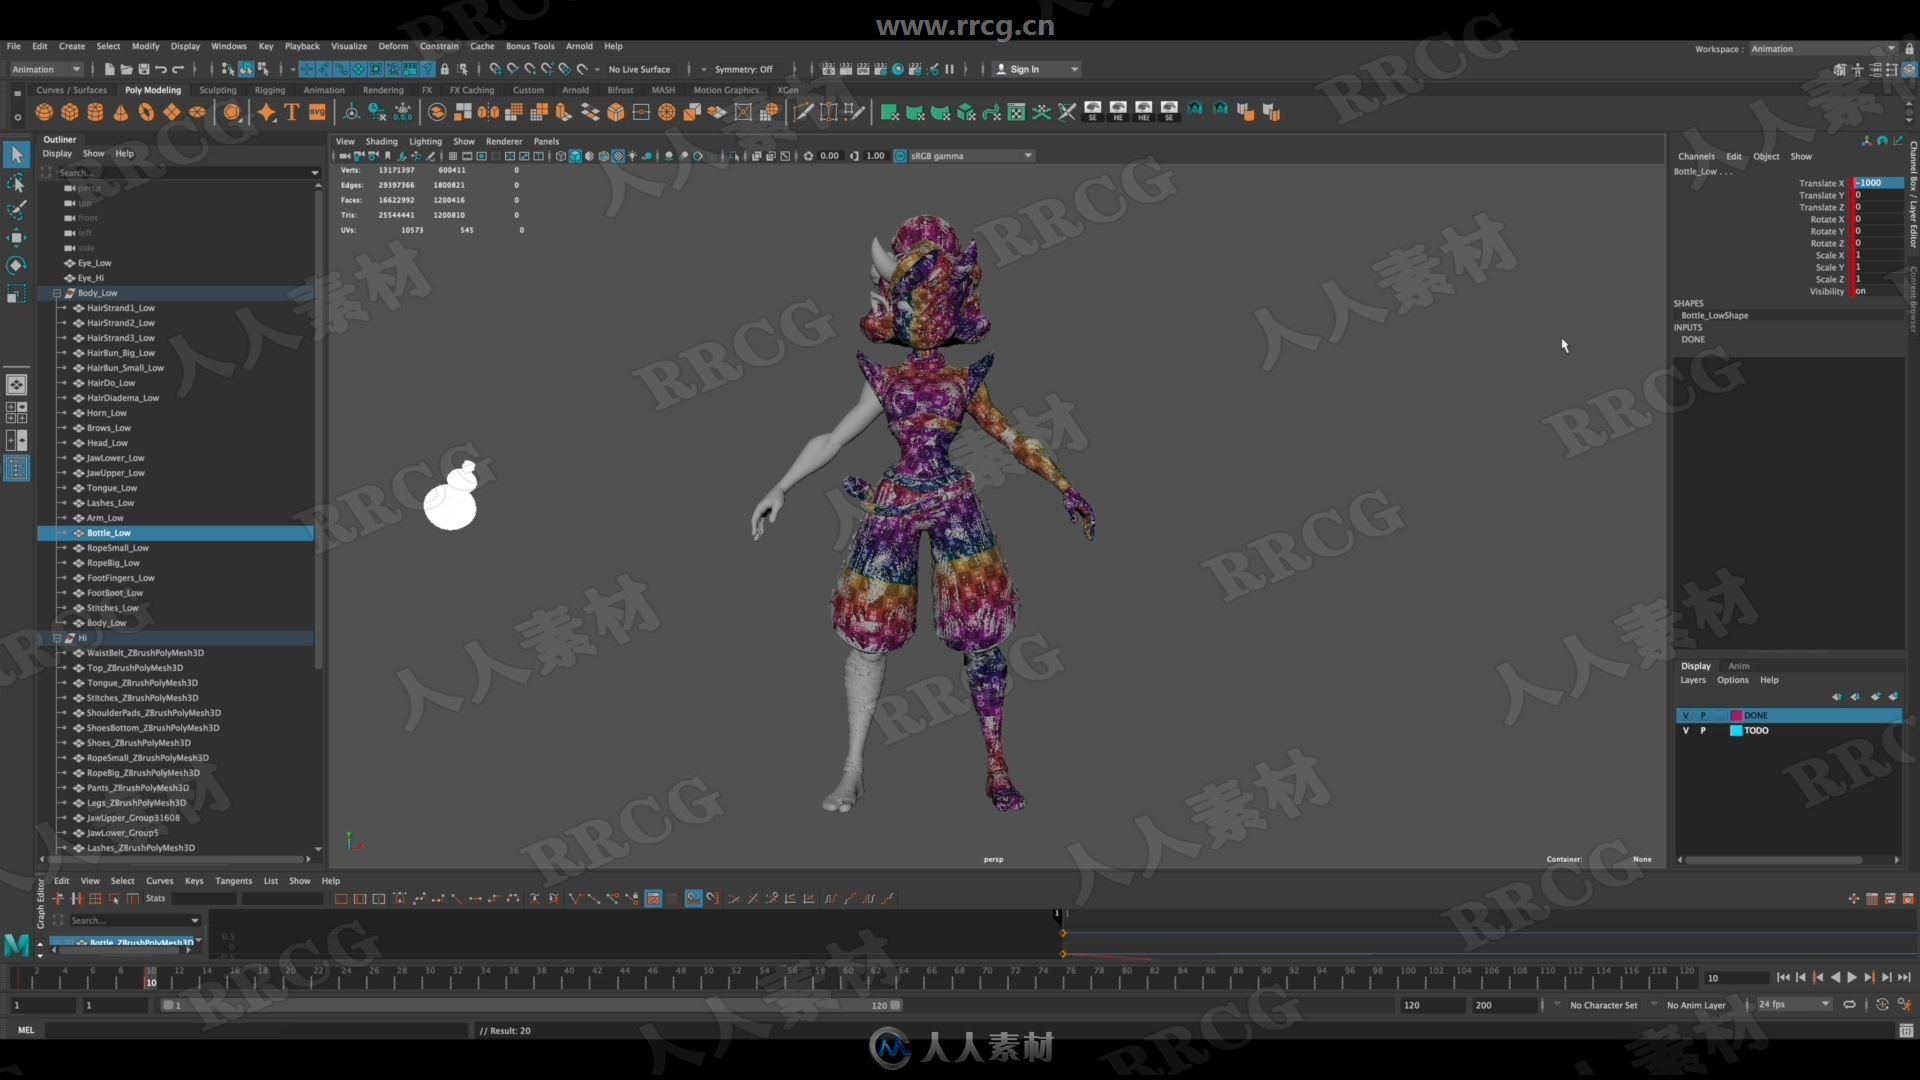The height and width of the screenshot is (1080, 1920).
Task: Open the Animation menu set dropdown
Action: click(x=45, y=69)
